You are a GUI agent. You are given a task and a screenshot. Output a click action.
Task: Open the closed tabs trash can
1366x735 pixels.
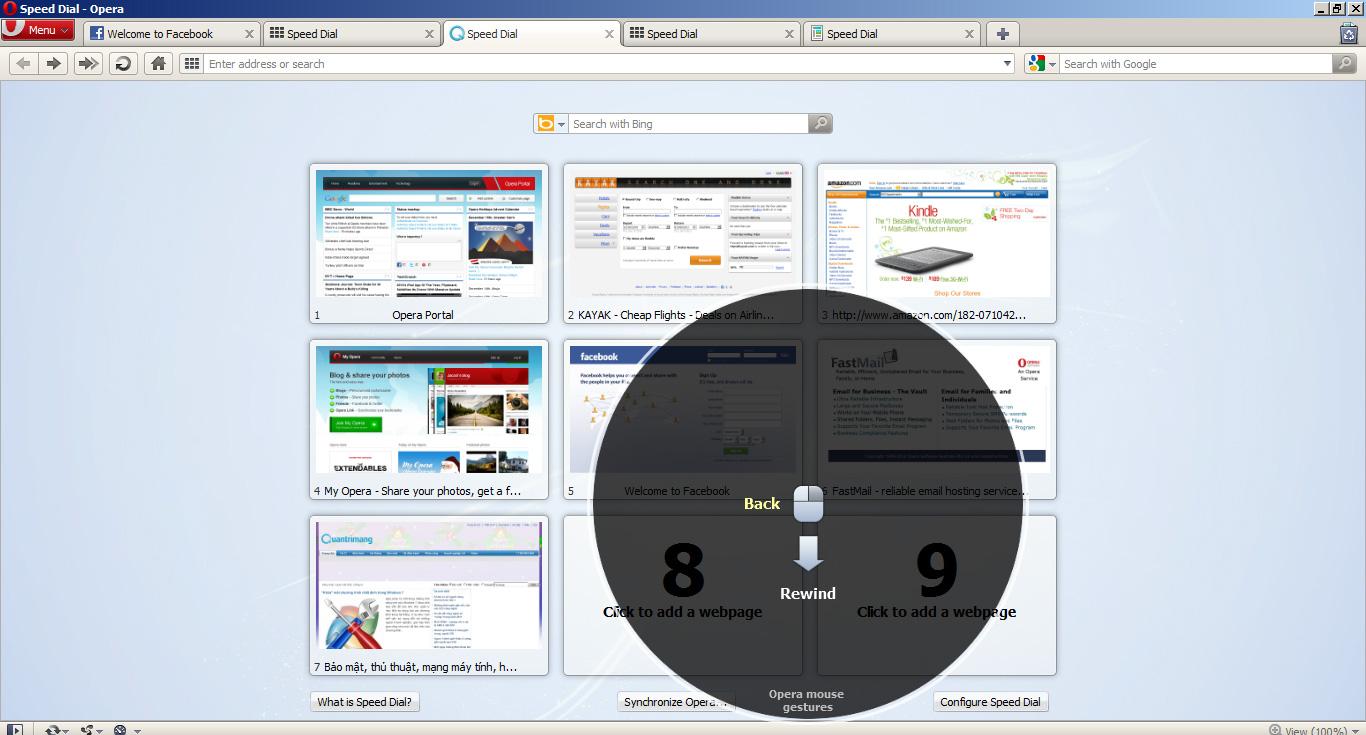pos(1351,32)
